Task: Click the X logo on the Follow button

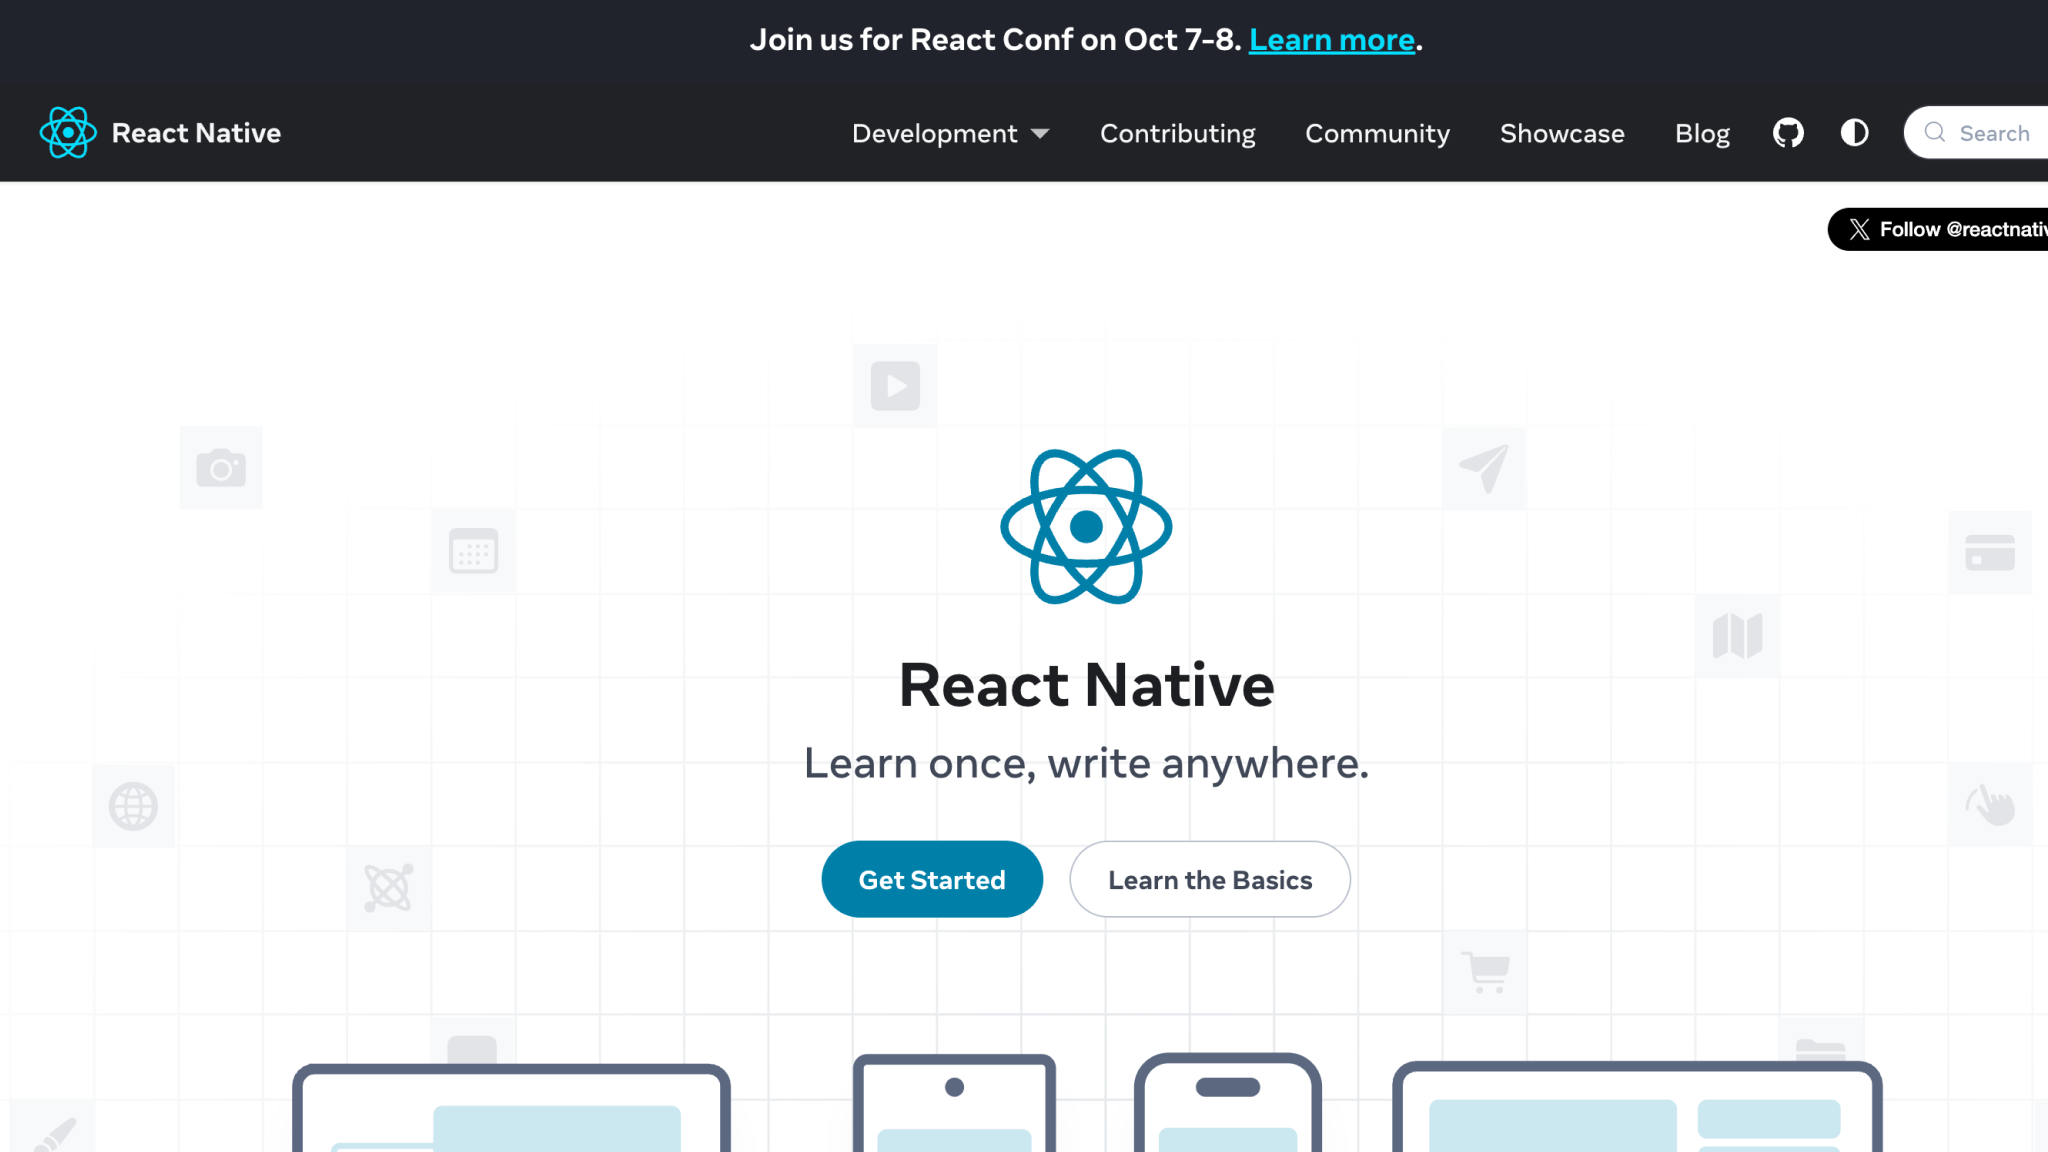Action: coord(1858,229)
